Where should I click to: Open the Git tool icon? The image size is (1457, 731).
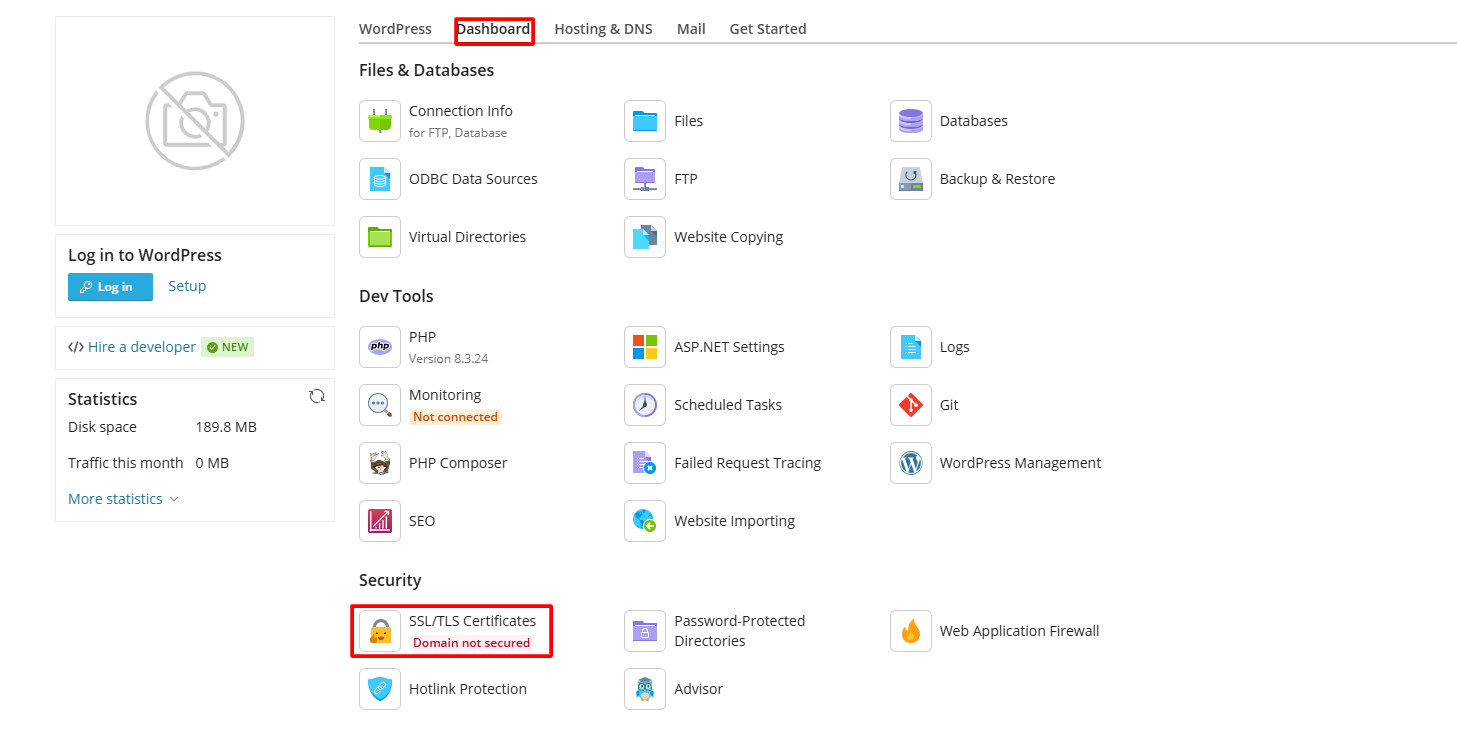click(x=910, y=405)
